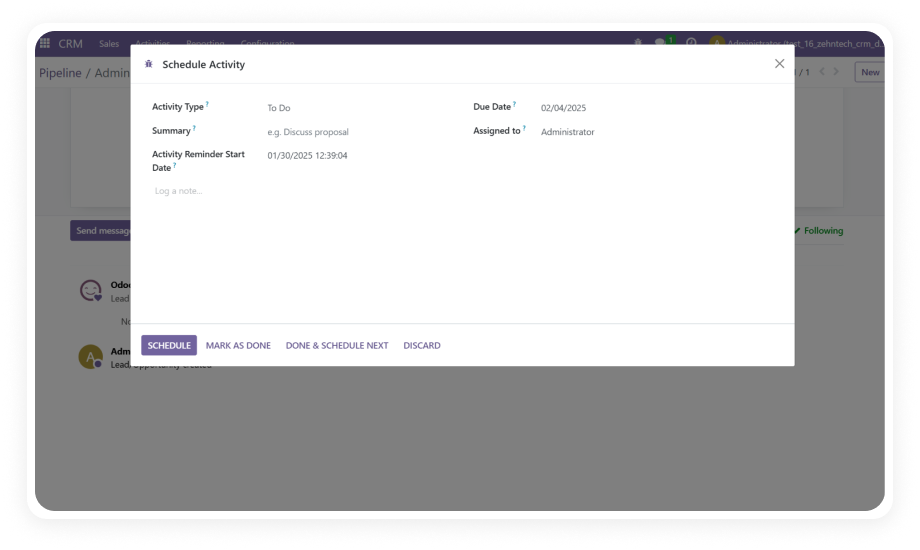This screenshot has width=920, height=550.
Task: Discard the scheduled activity
Action: 422,345
